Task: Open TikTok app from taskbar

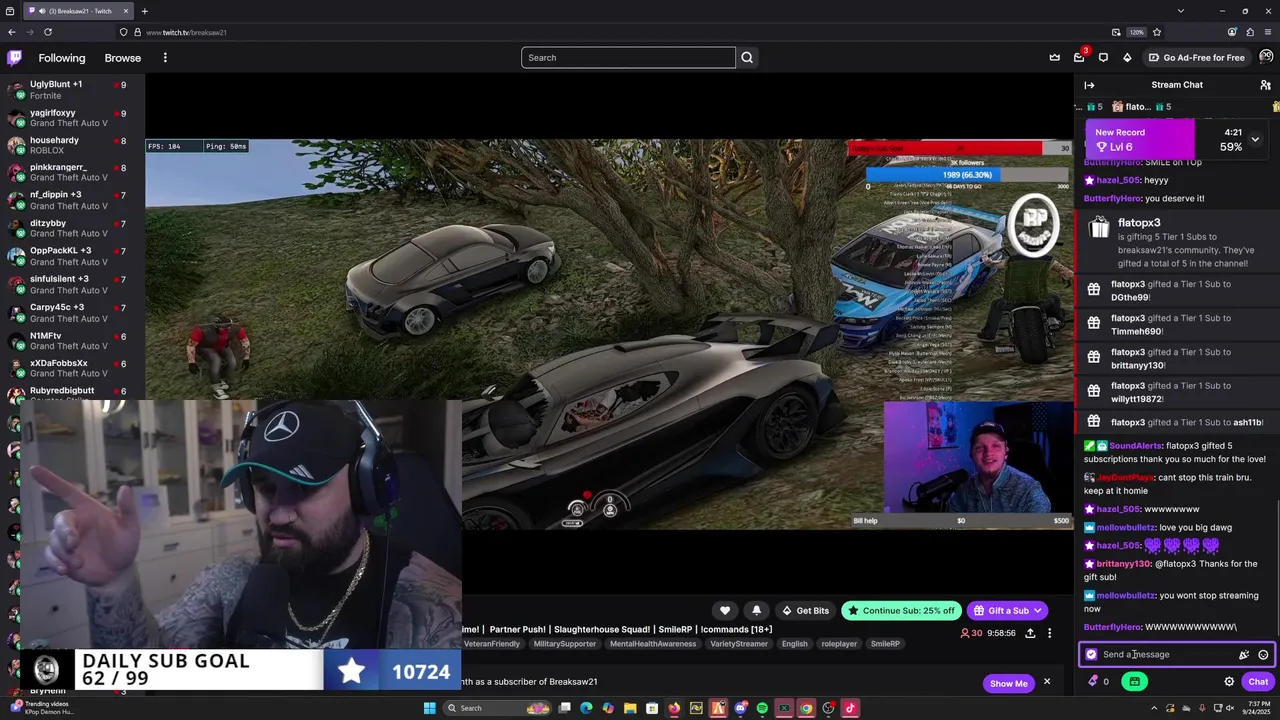Action: coord(850,708)
